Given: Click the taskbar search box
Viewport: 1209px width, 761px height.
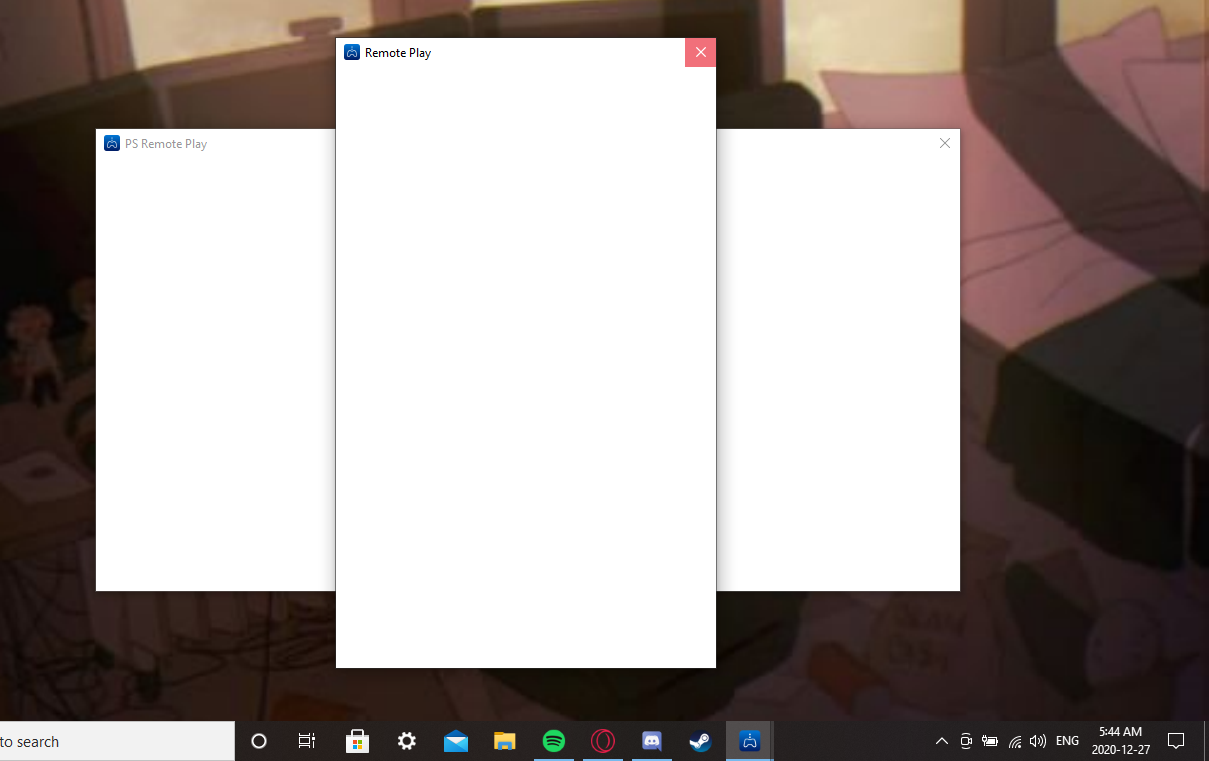Looking at the screenshot, I should click(117, 741).
